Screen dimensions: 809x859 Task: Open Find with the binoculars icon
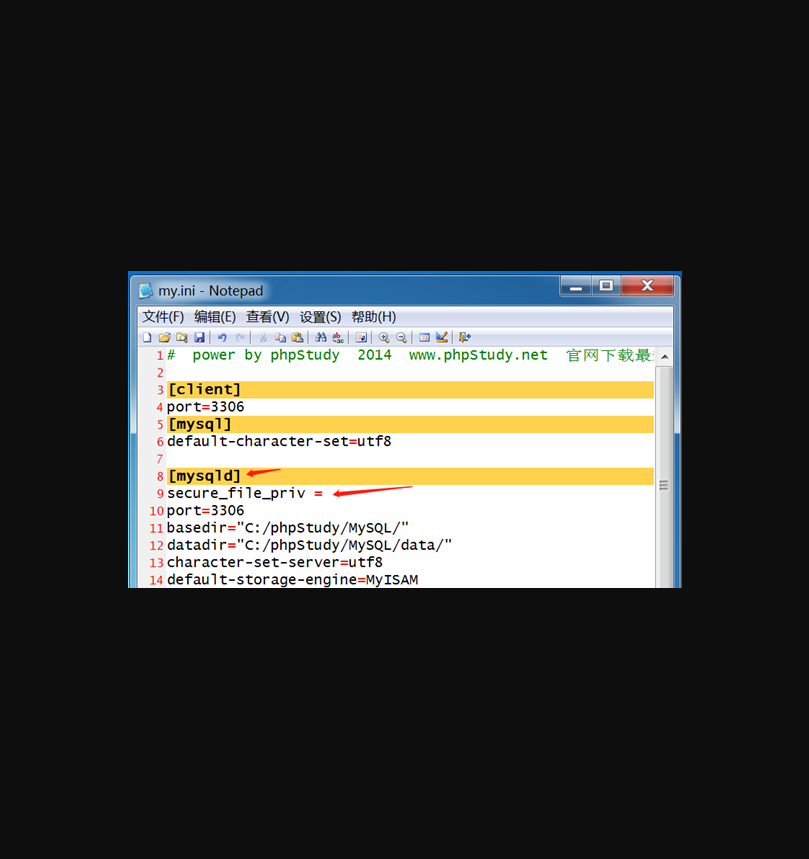point(321,338)
